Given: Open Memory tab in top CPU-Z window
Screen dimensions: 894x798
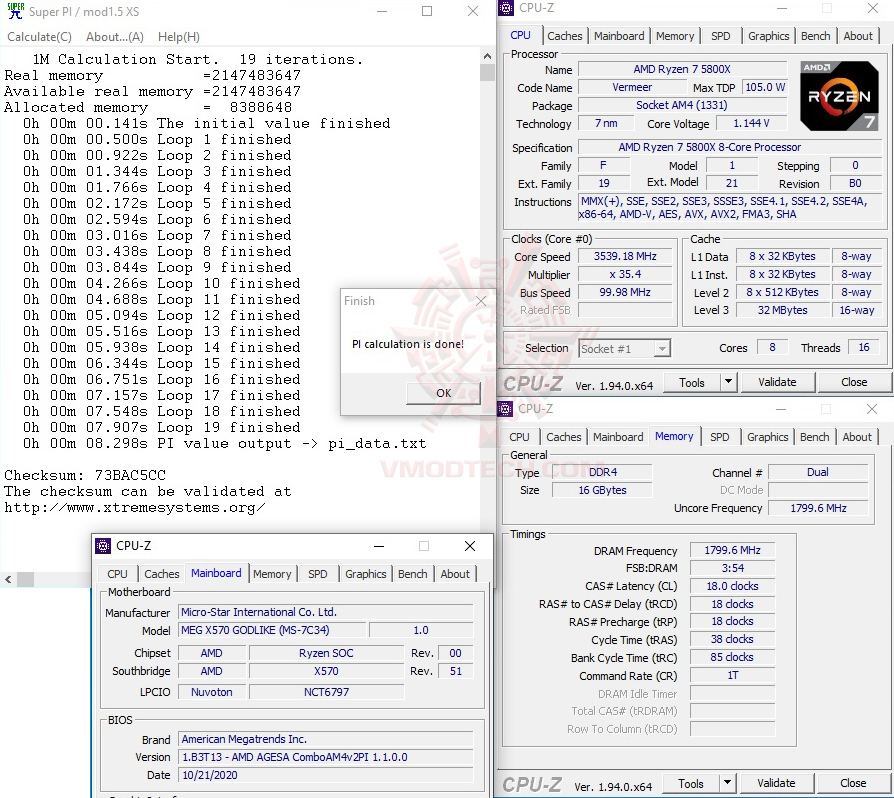Looking at the screenshot, I should click(674, 36).
